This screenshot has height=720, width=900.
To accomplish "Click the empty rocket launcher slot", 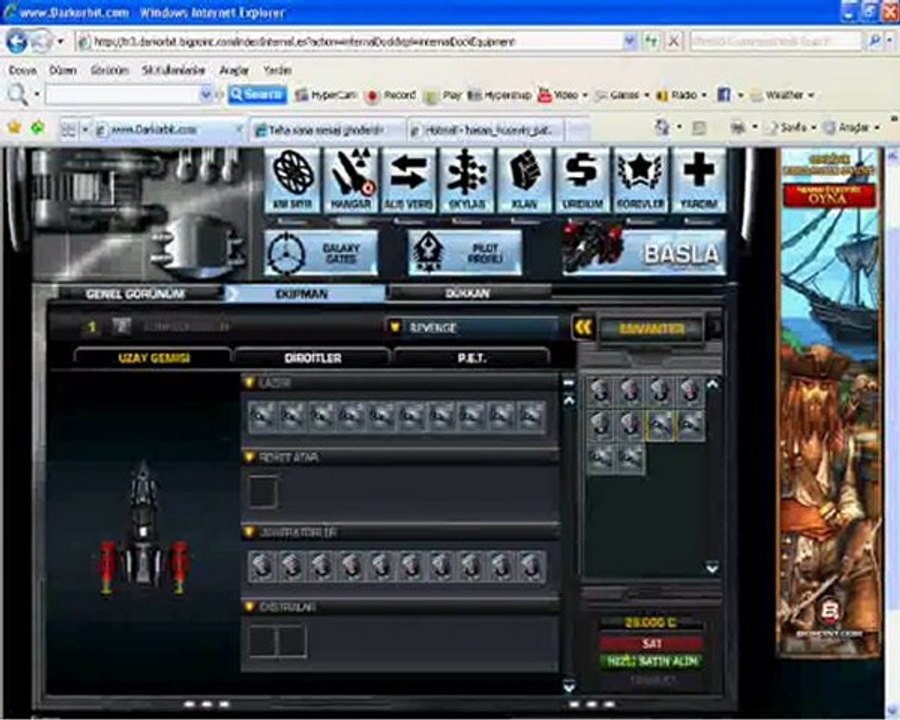I will click(x=263, y=492).
